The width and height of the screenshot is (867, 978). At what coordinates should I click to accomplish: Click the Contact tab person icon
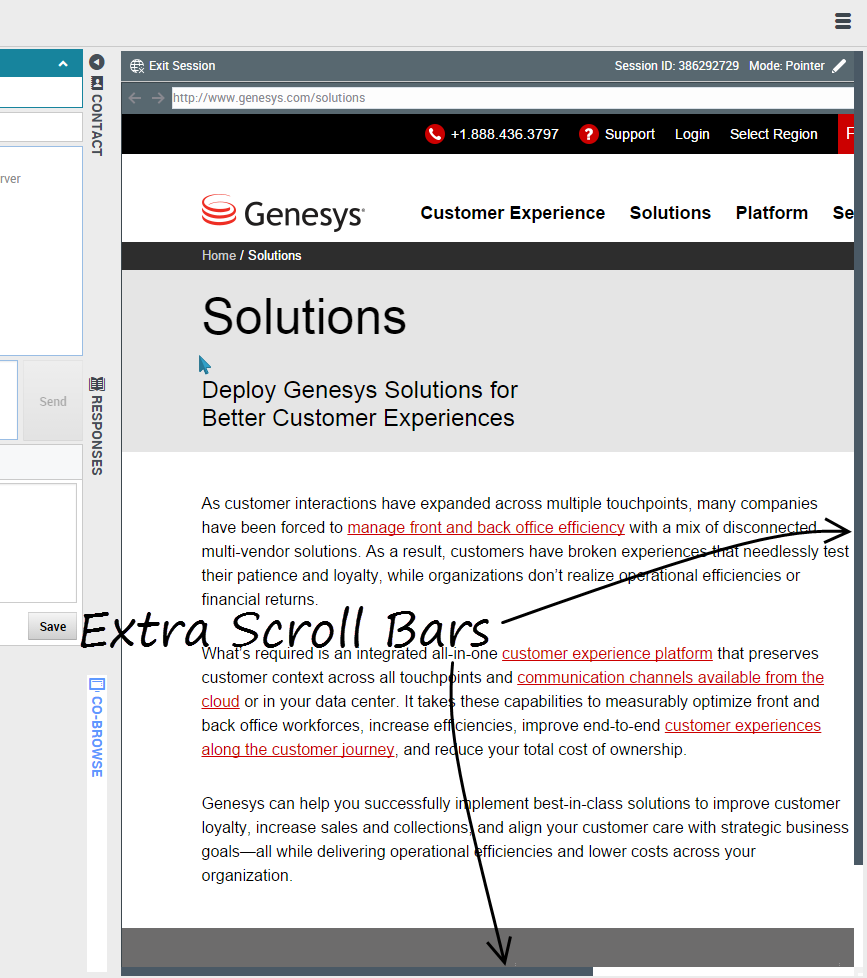[x=97, y=83]
